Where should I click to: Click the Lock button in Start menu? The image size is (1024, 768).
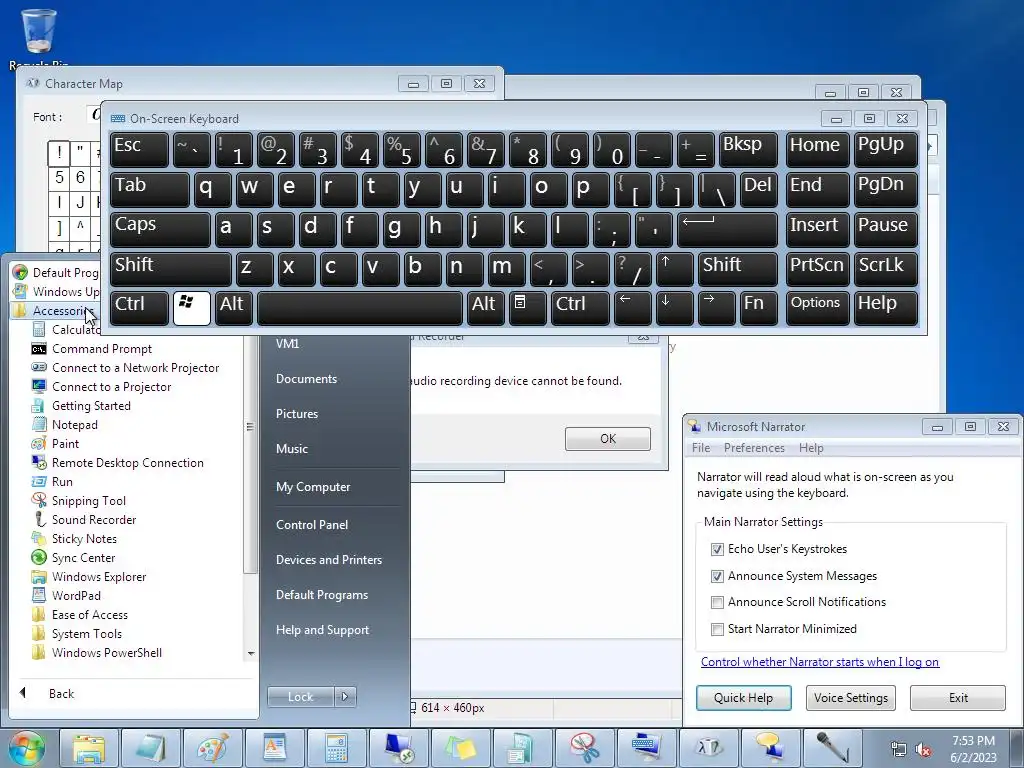coord(300,697)
